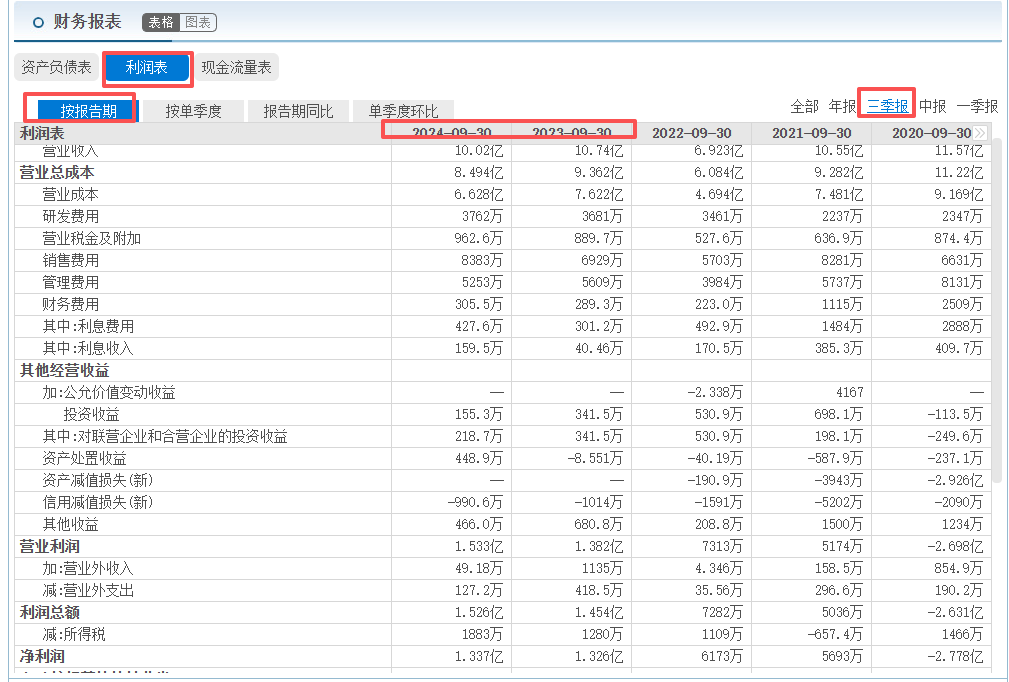
Task: Click the 财务费用 row label
Action: 71,304
